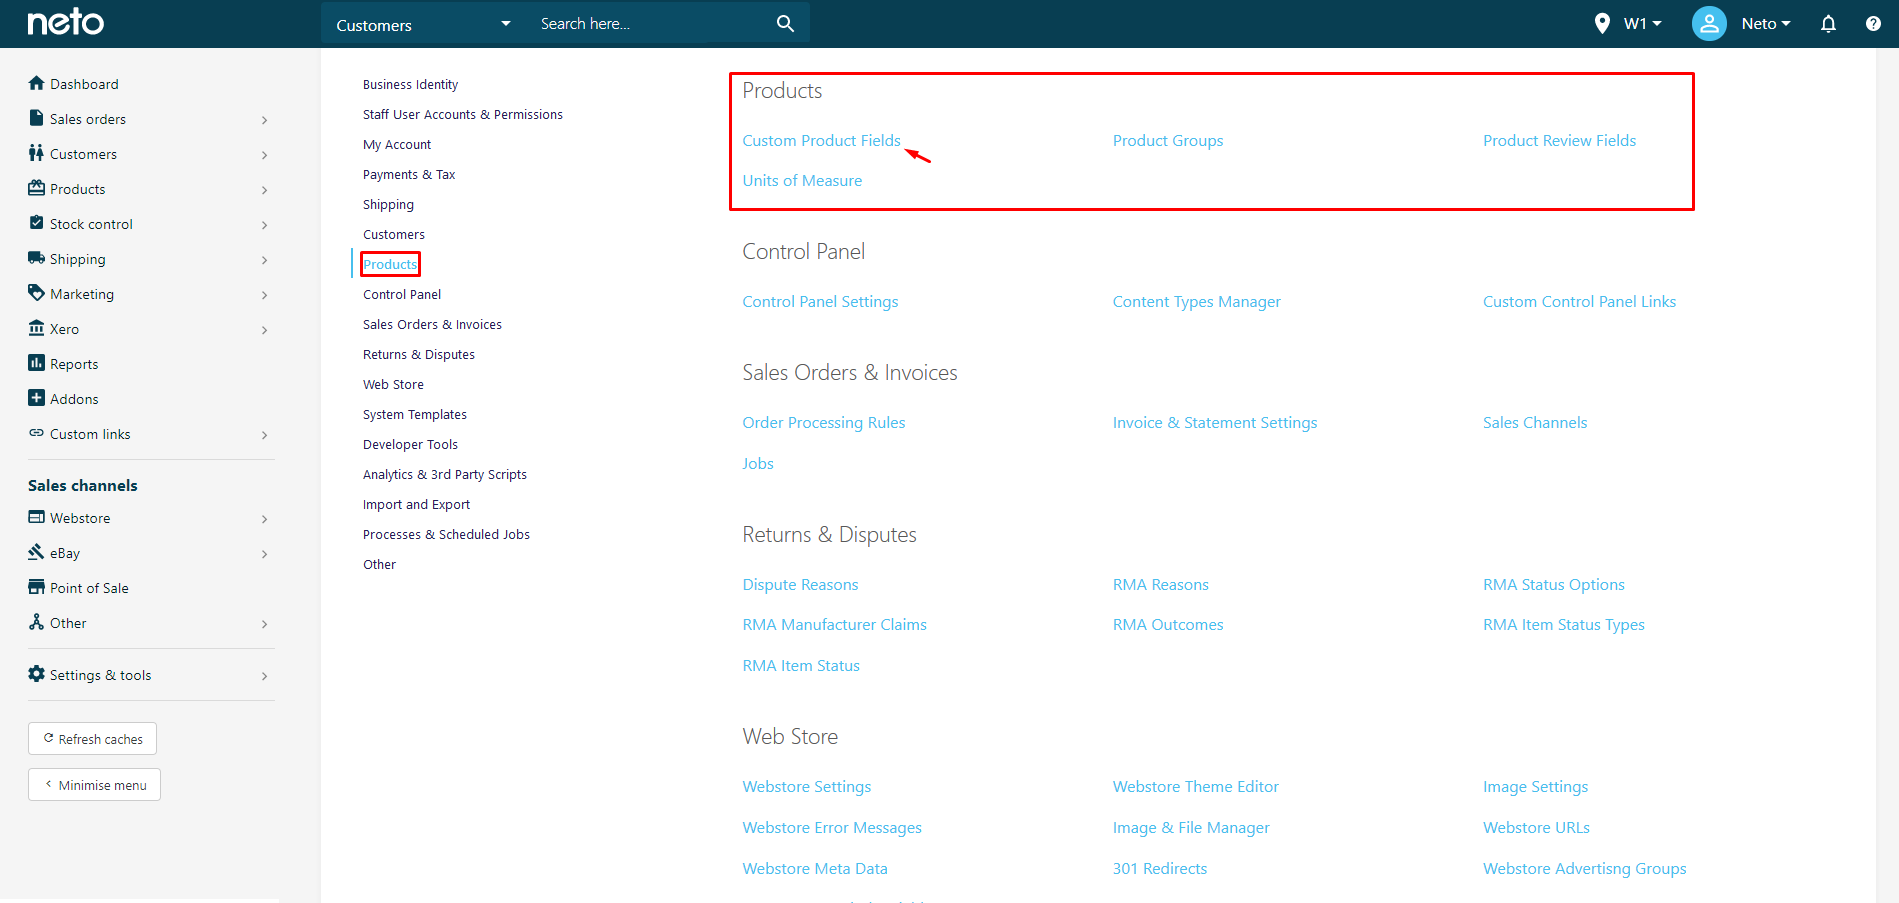The image size is (1899, 903).
Task: Expand the Custom links chevron
Action: (264, 435)
